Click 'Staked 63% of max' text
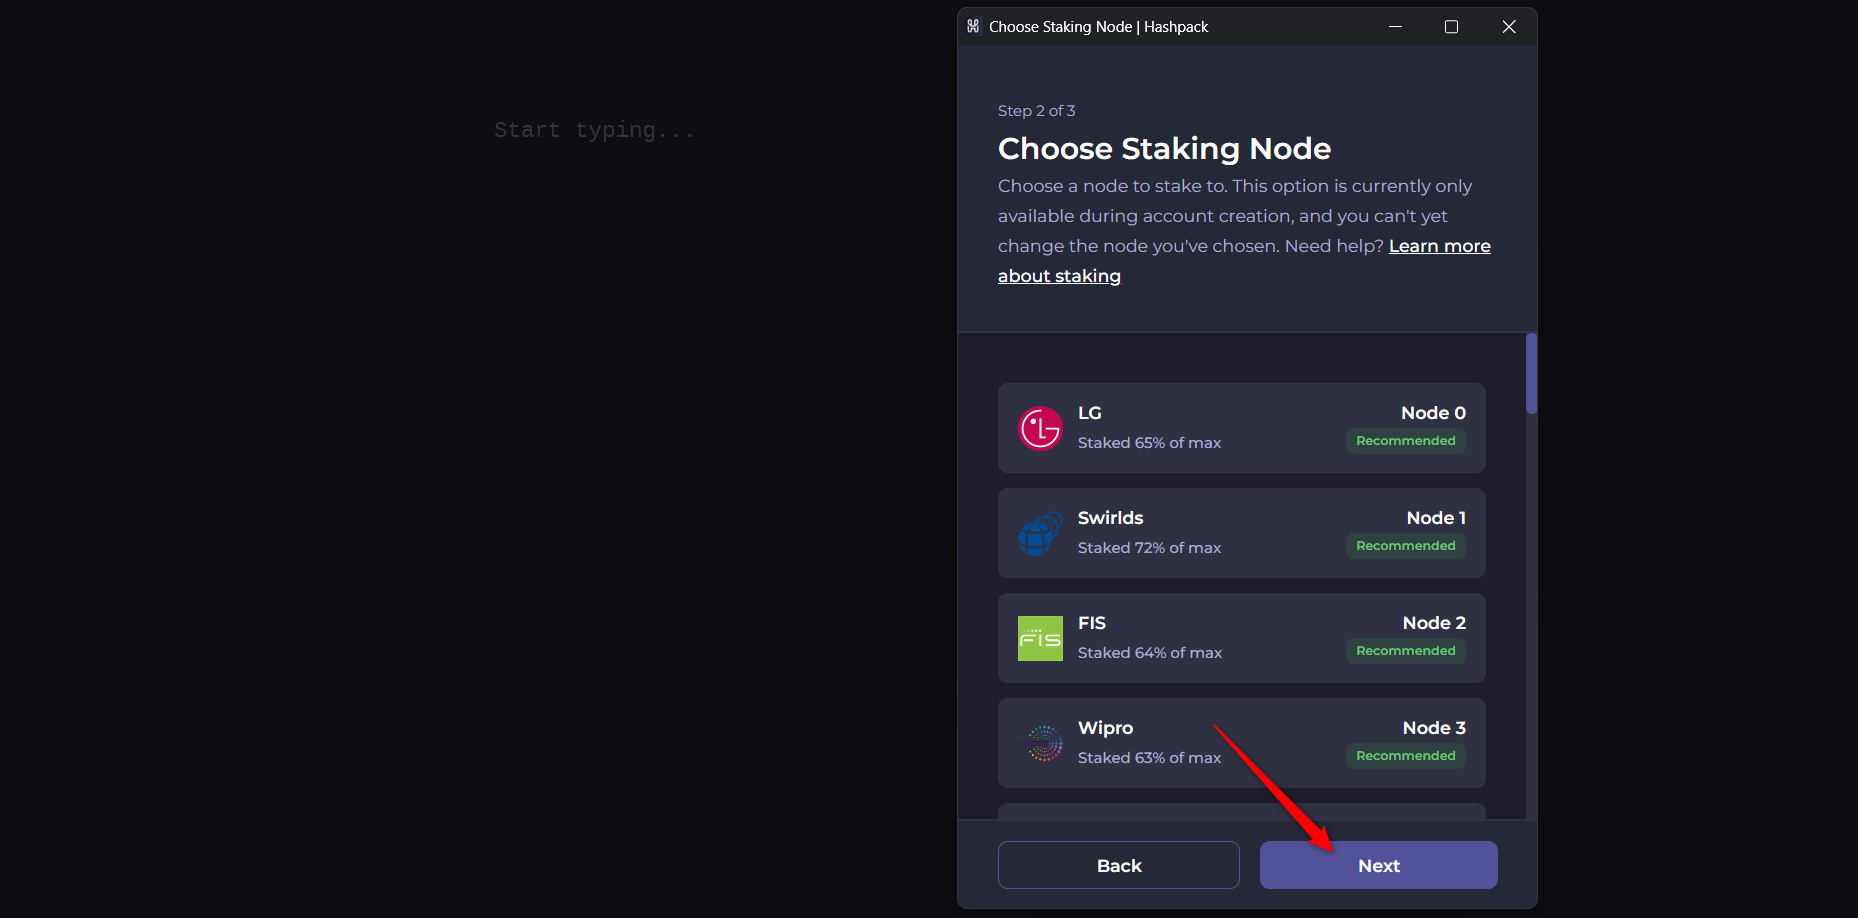Image resolution: width=1858 pixels, height=918 pixels. pos(1149,758)
